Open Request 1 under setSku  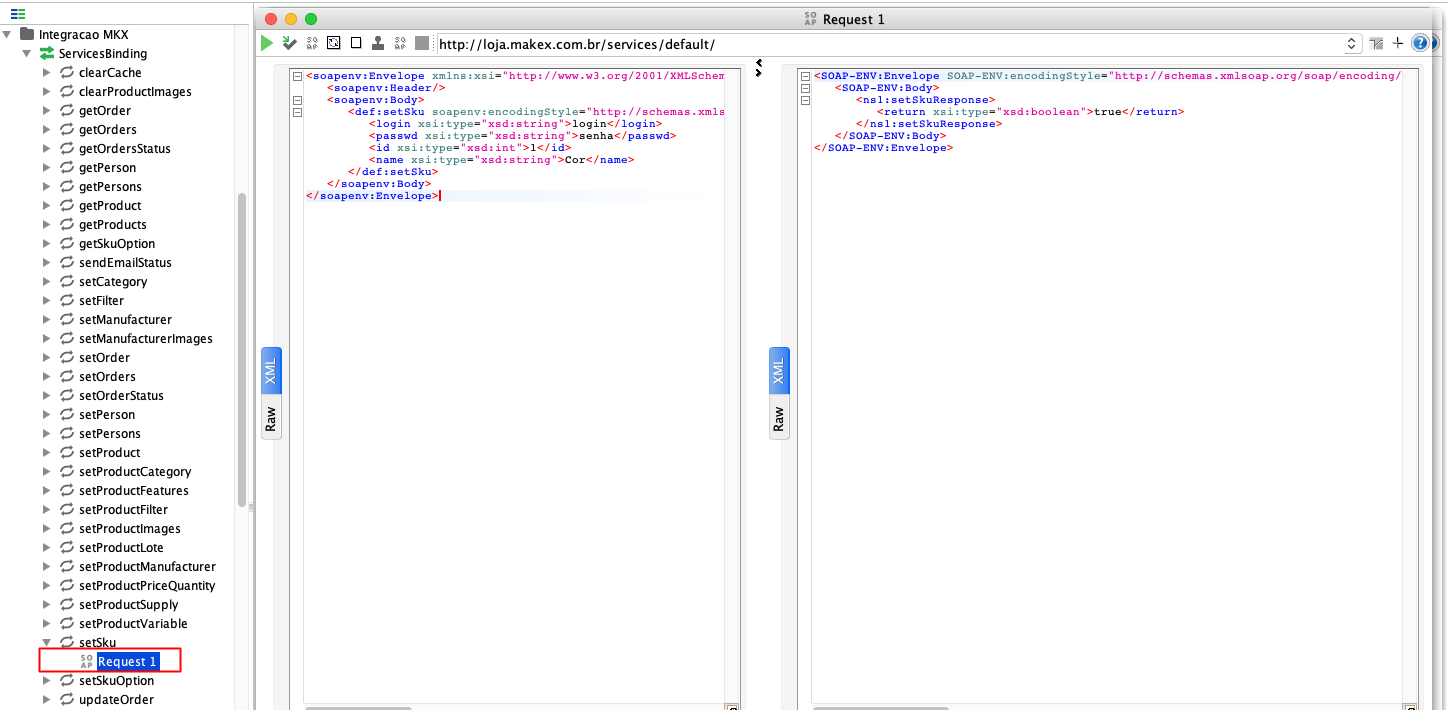(x=126, y=662)
